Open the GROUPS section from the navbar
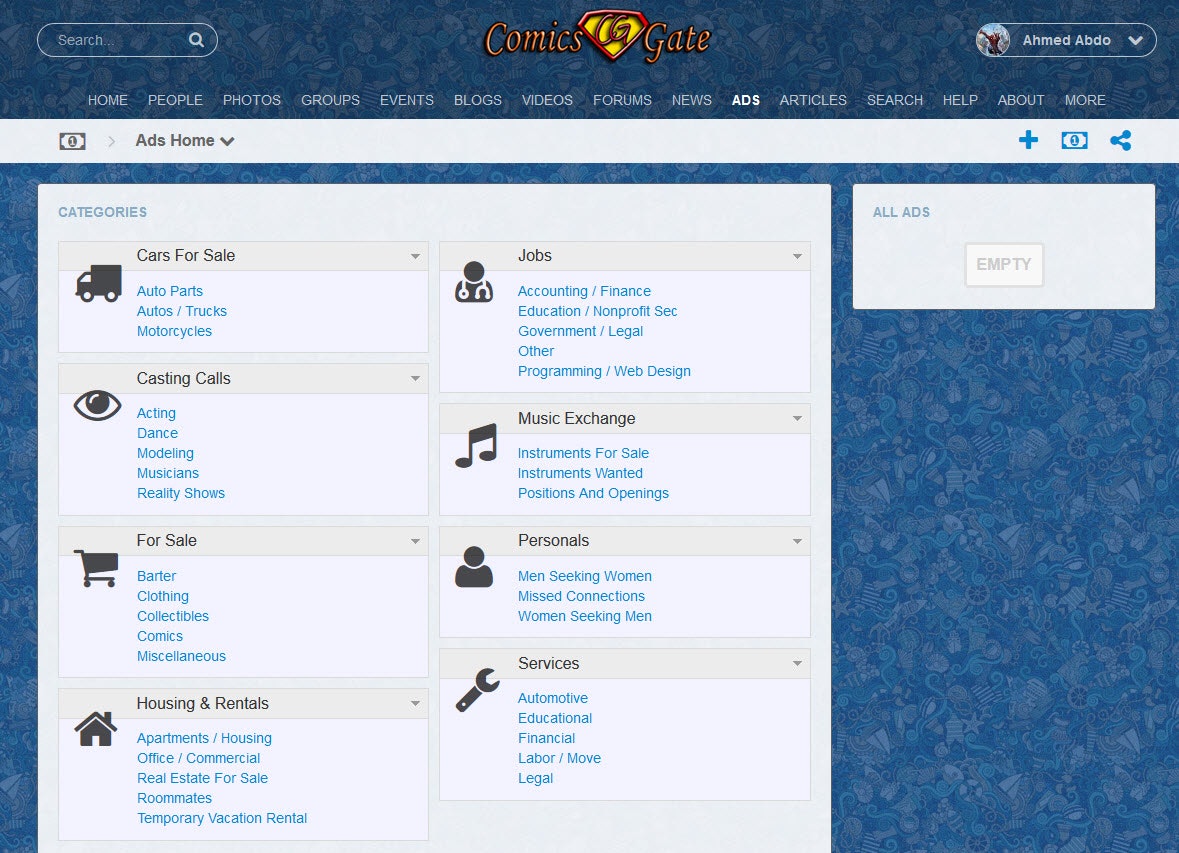This screenshot has height=853, width=1179. pos(330,100)
